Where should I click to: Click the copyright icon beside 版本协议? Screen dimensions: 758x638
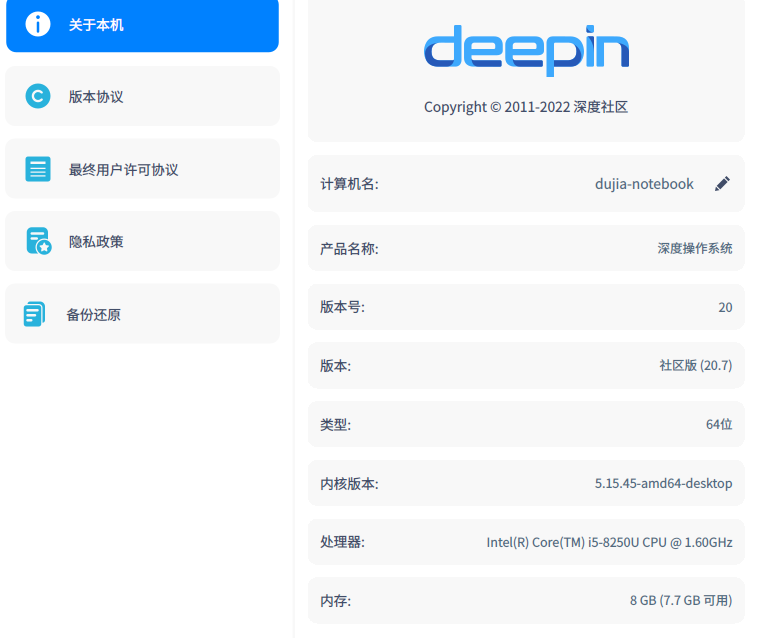pos(38,96)
